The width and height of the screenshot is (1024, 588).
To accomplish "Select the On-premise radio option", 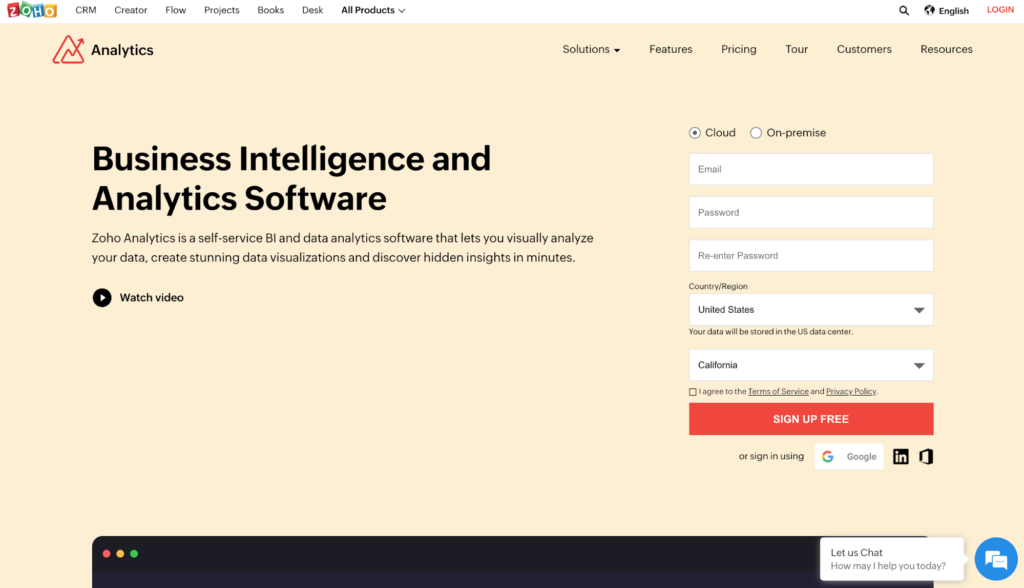I will pyautogui.click(x=756, y=133).
